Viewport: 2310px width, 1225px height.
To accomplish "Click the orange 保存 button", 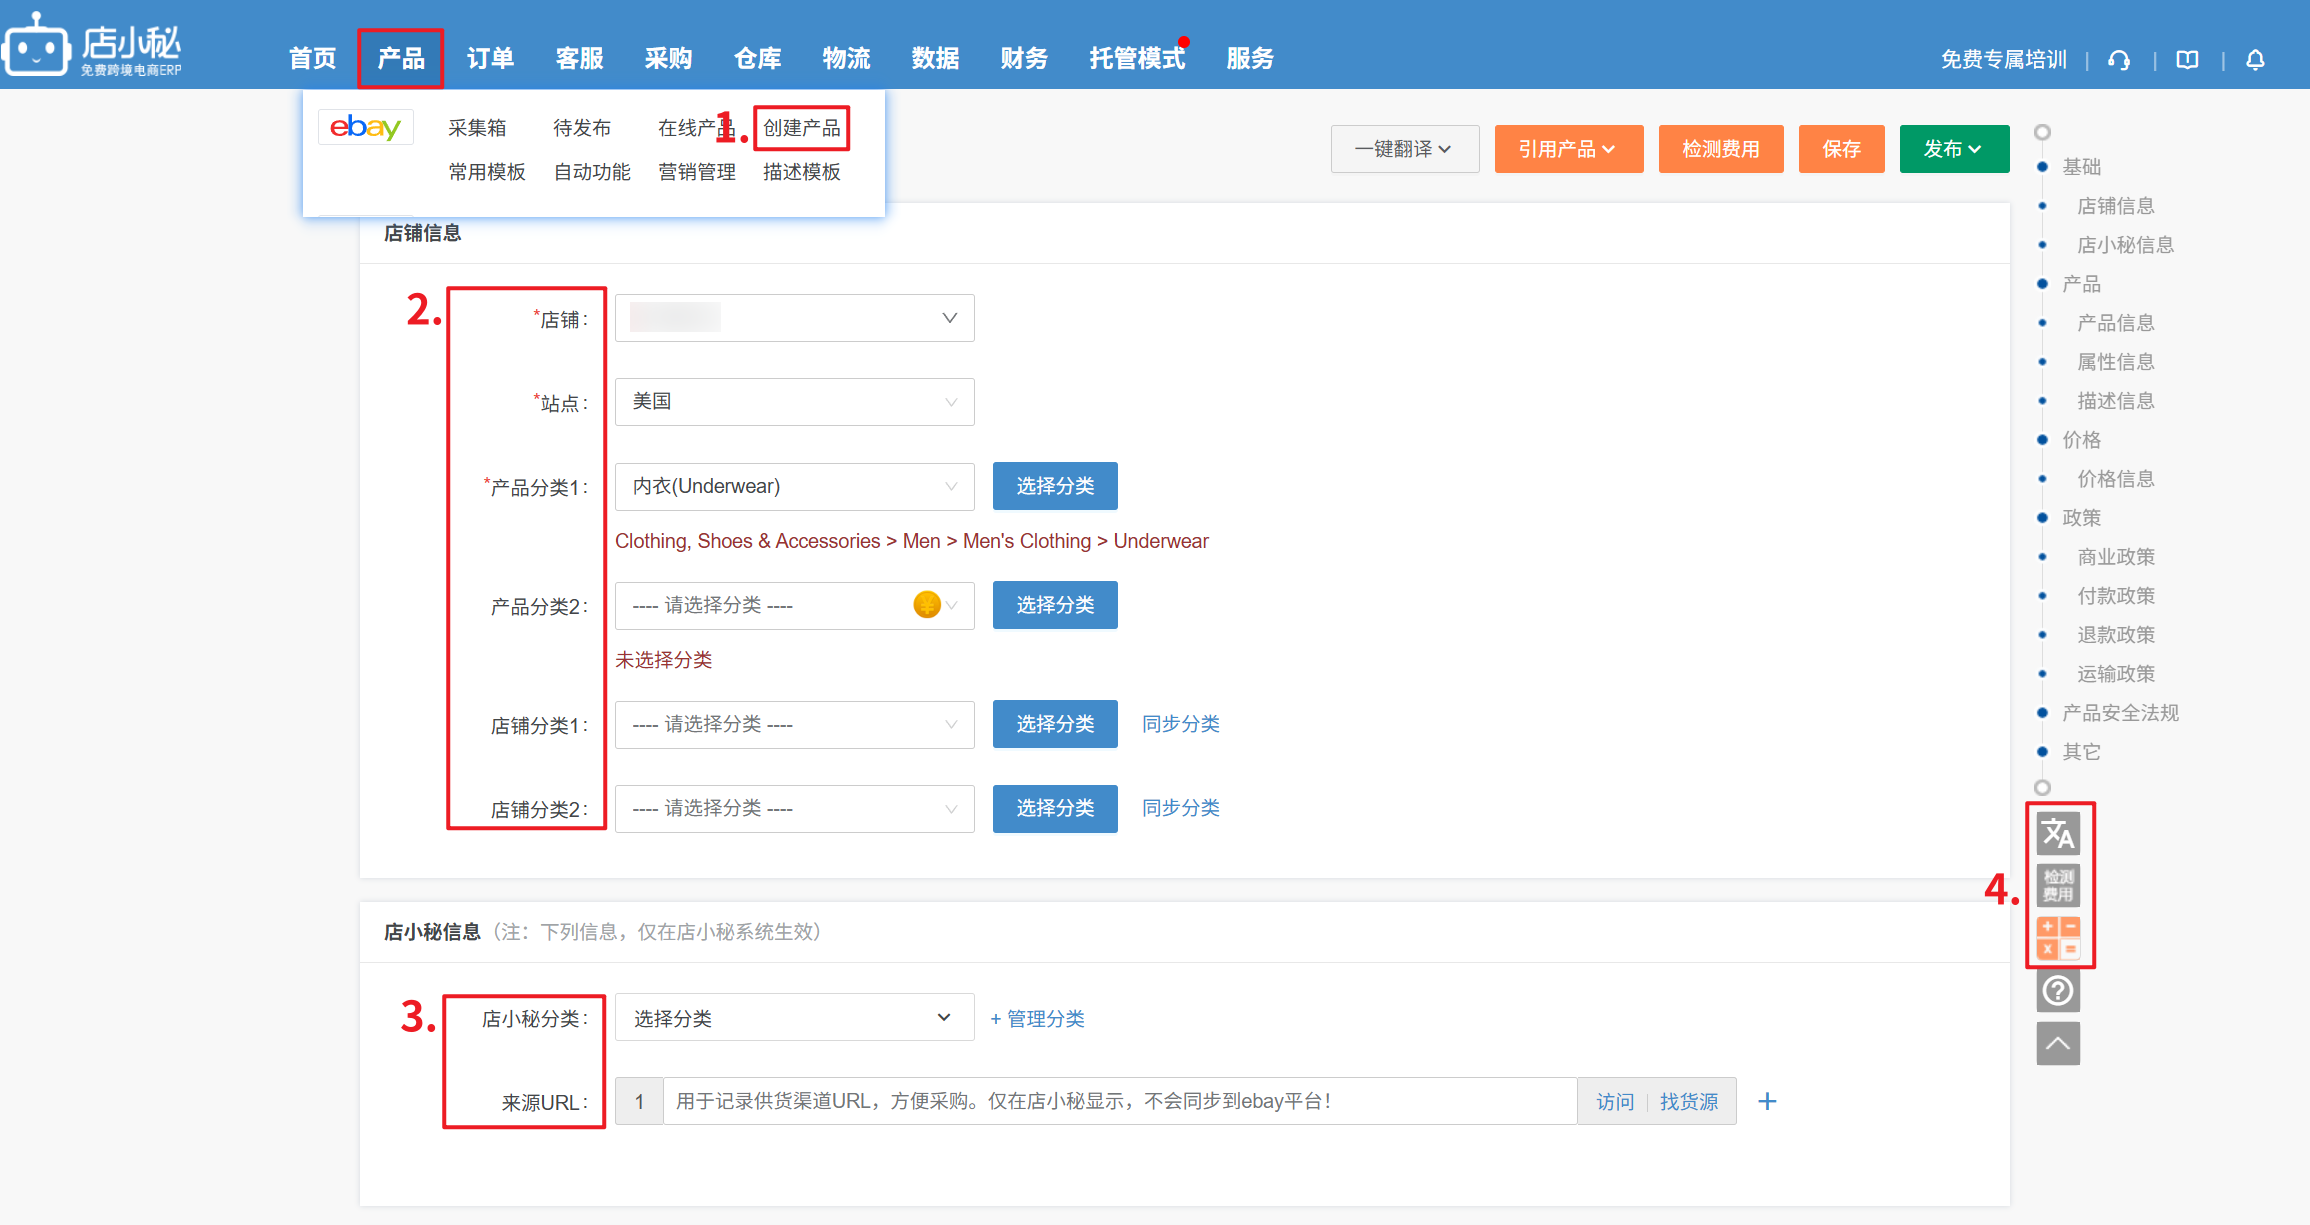I will click(x=1841, y=149).
